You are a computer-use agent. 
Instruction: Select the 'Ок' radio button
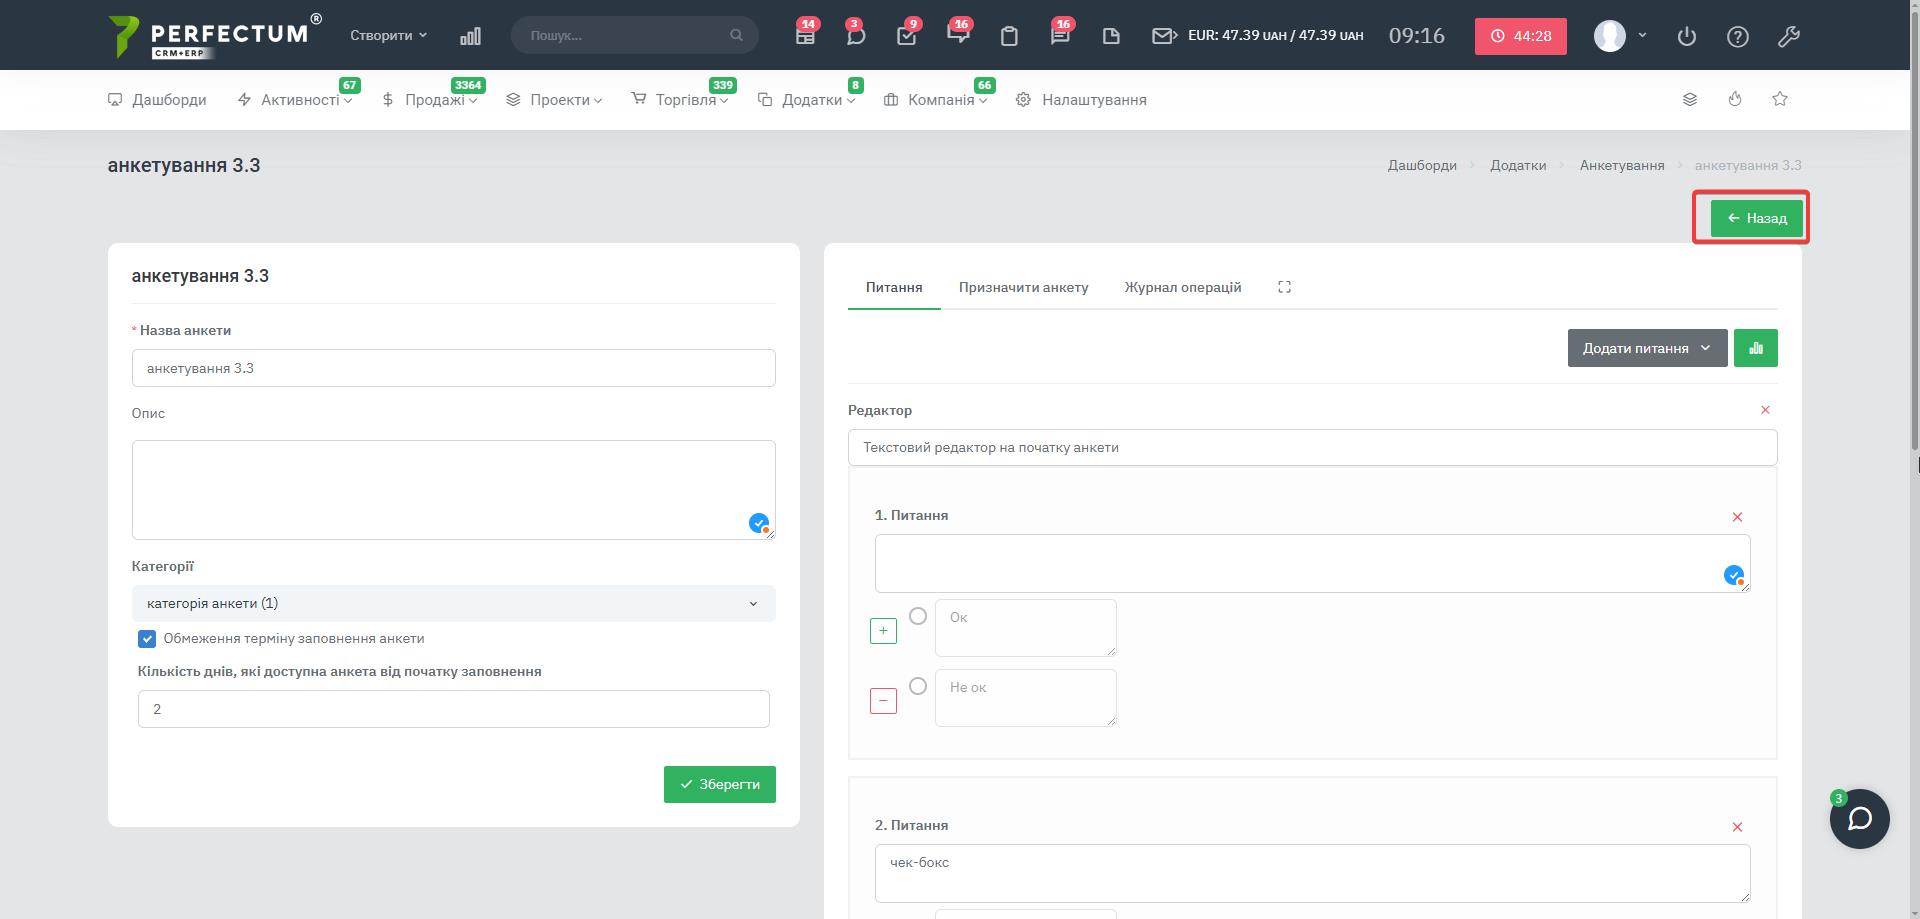tap(918, 616)
